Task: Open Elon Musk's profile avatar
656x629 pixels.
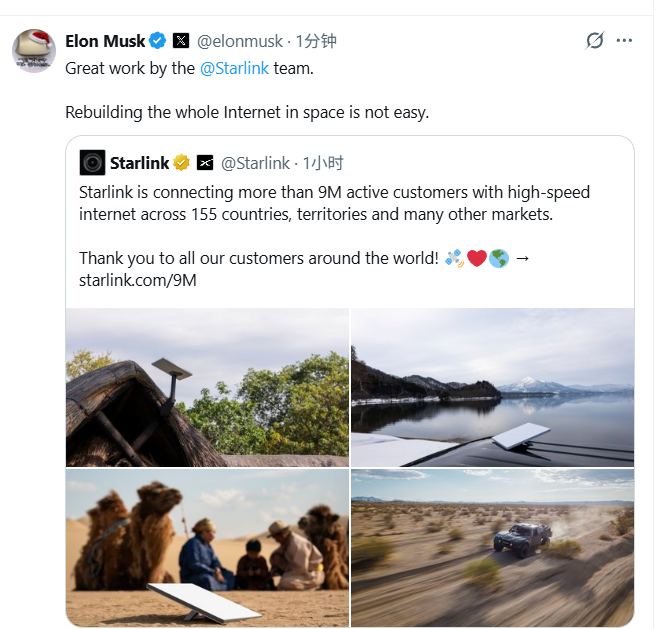Action: pos(33,51)
